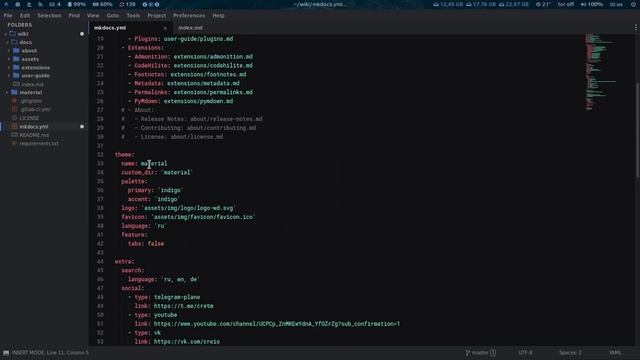640x360 pixels.
Task: Click the memory 60% indicator
Action: click(x=102, y=4)
